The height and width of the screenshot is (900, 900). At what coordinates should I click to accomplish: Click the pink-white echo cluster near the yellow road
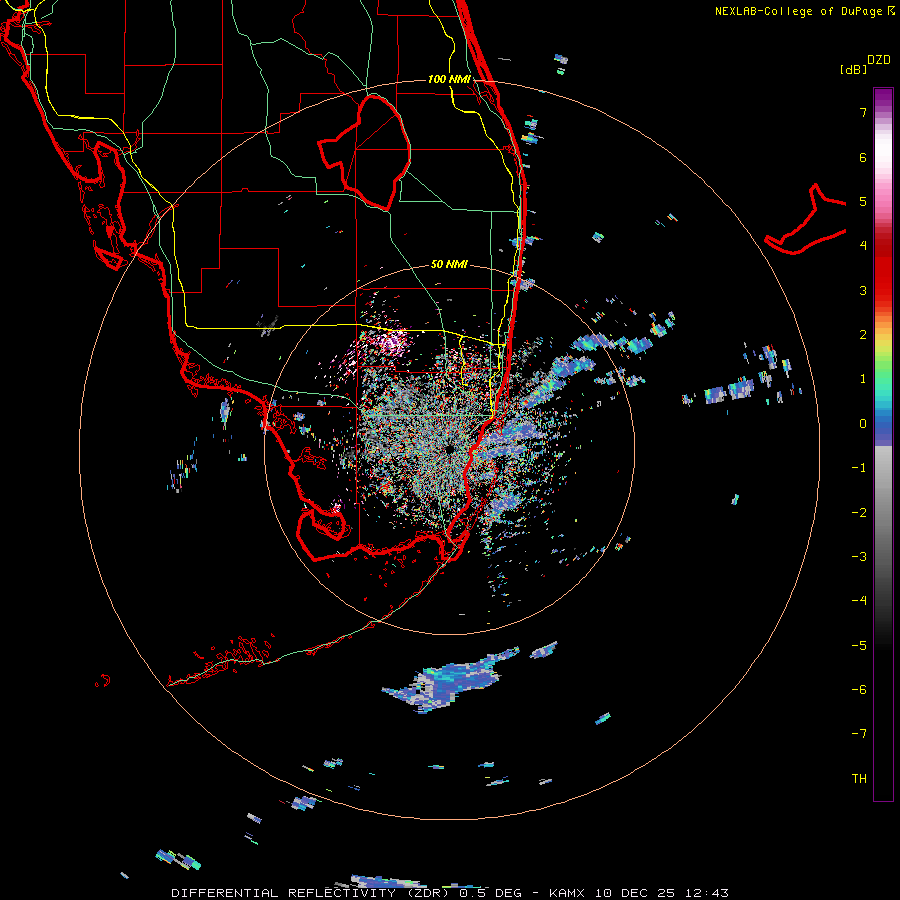tap(391, 343)
